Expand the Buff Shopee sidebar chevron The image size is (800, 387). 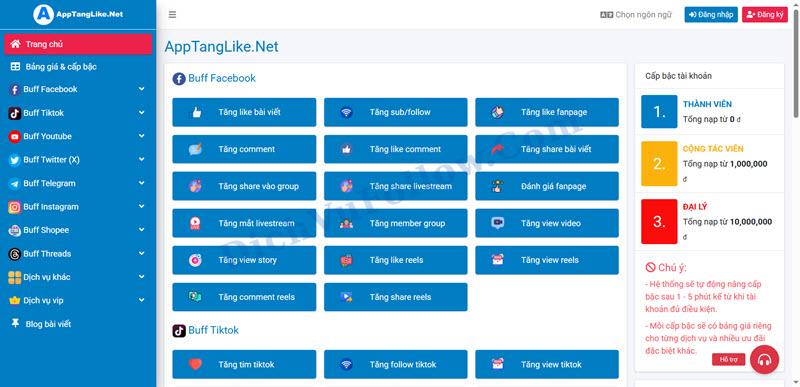click(141, 230)
